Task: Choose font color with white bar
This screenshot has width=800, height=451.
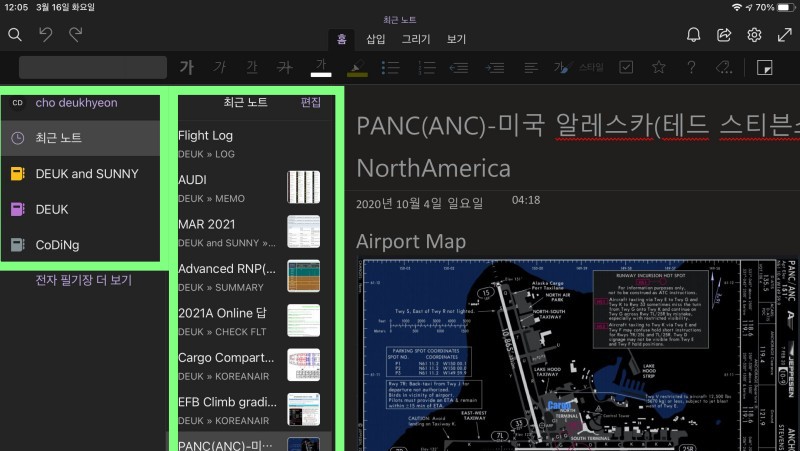Action: click(321, 67)
